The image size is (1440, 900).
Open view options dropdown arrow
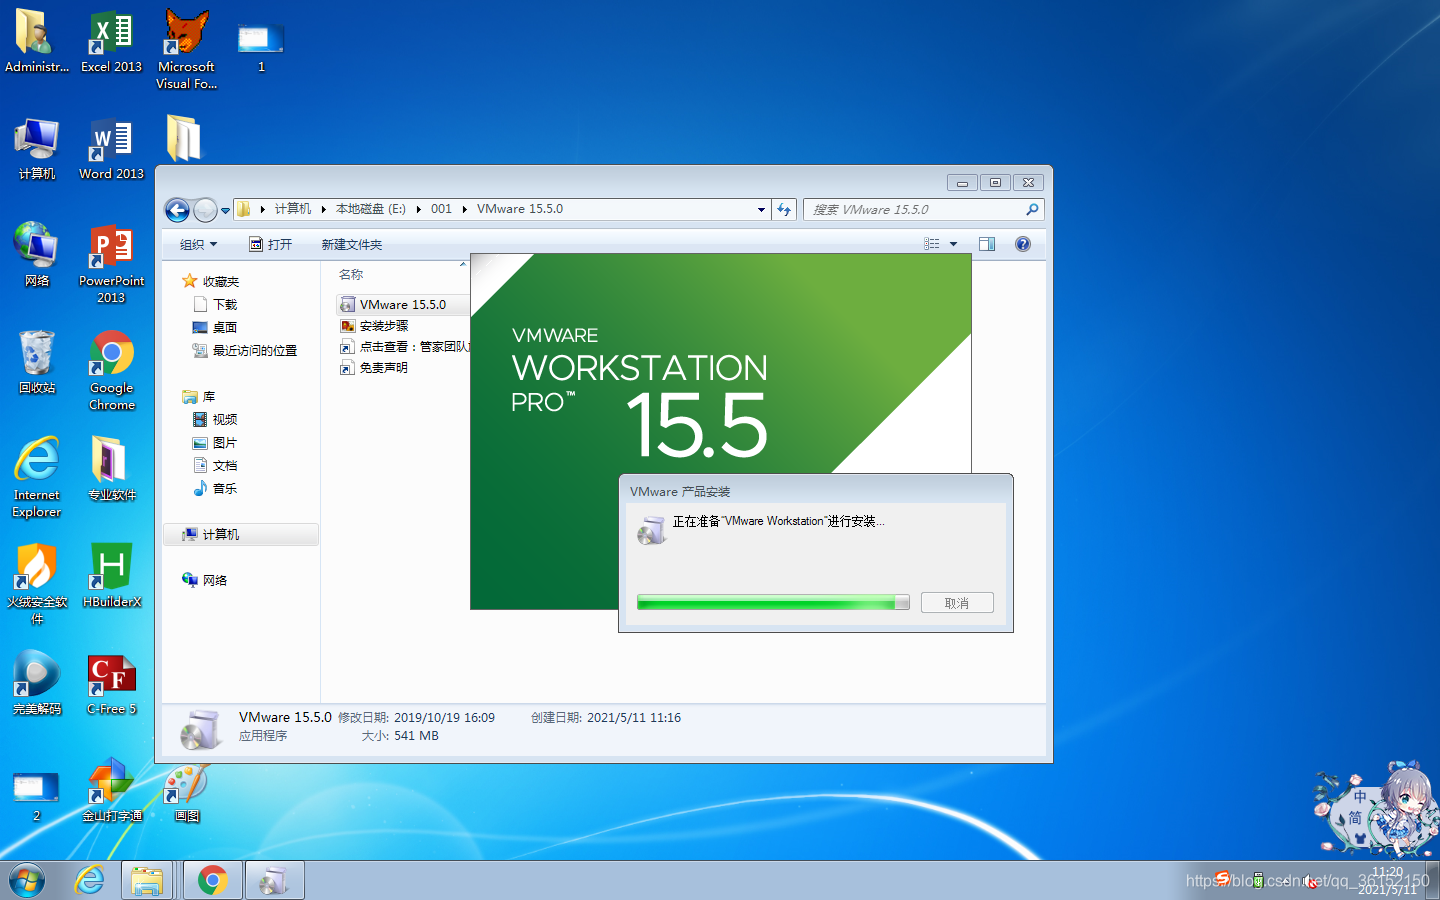coord(953,244)
